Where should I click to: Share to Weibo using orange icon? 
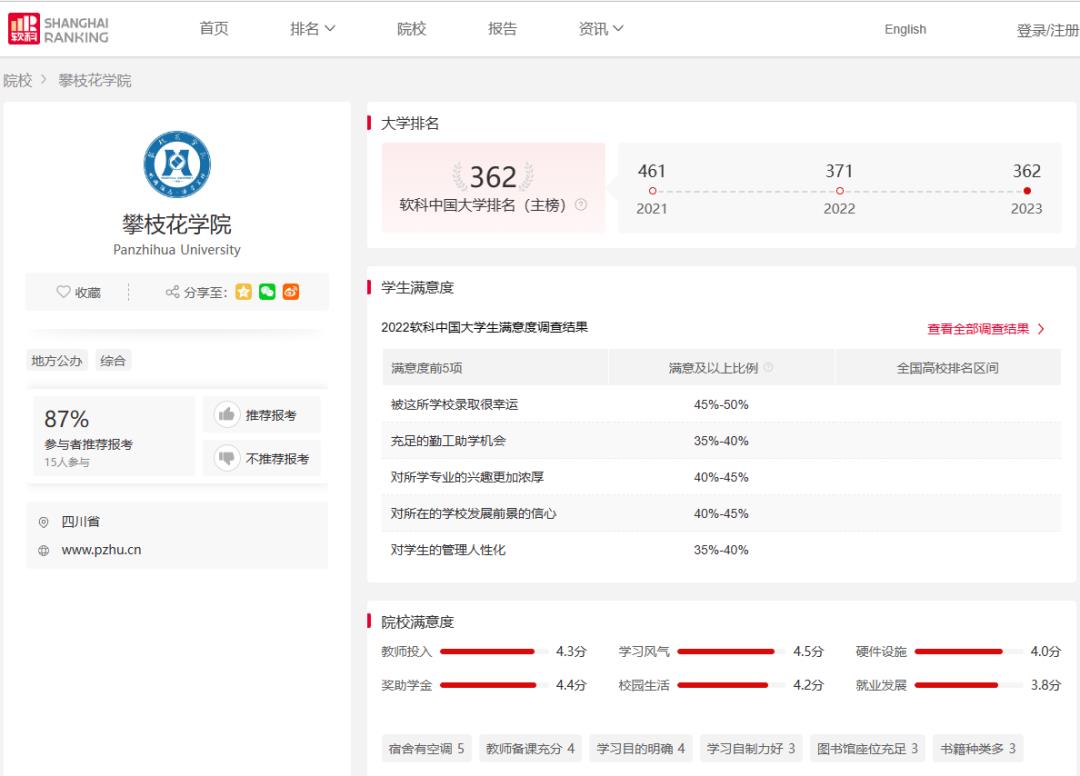click(x=291, y=292)
